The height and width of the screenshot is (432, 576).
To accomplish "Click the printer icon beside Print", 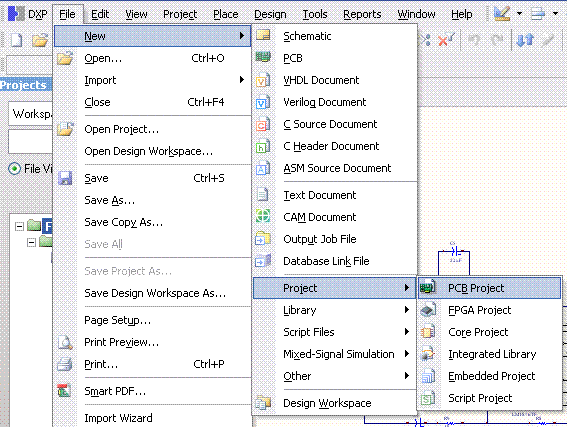I will (x=65, y=364).
